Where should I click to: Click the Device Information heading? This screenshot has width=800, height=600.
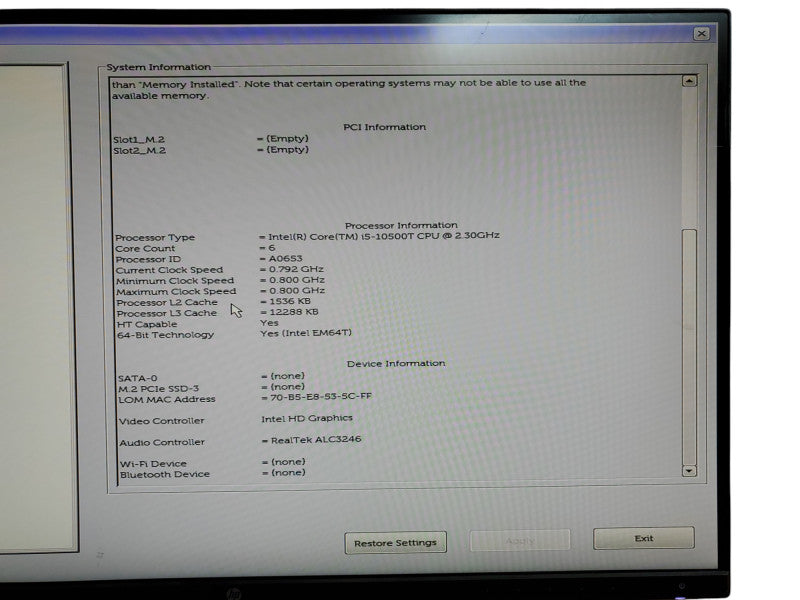pyautogui.click(x=396, y=363)
